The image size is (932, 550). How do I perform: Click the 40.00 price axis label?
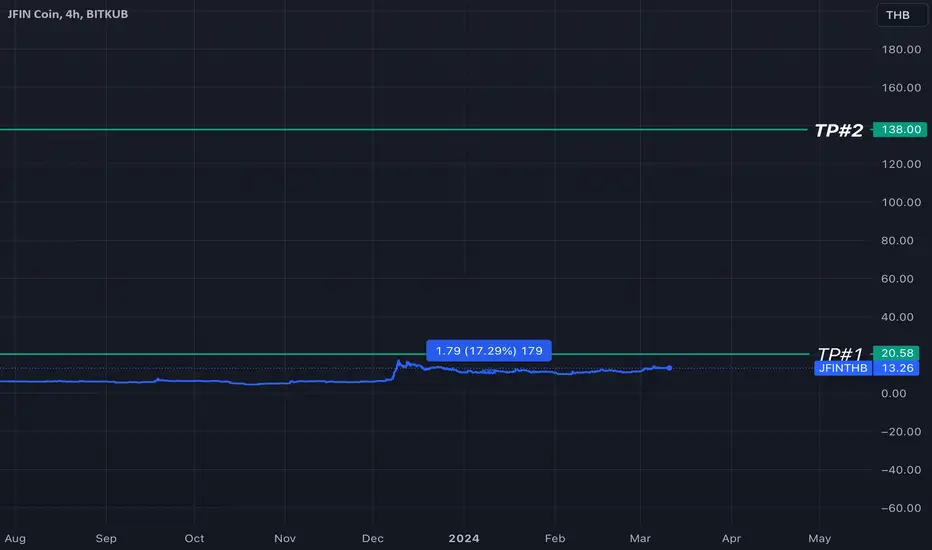point(897,317)
